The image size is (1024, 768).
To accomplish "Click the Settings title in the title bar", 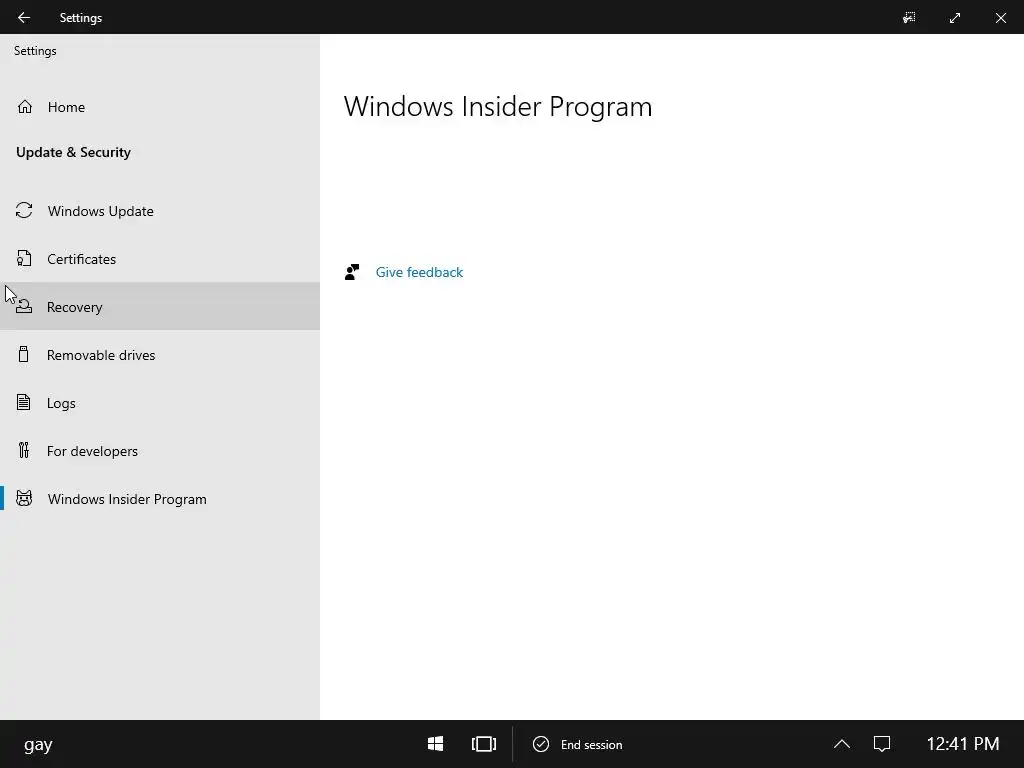I will 80,18.
